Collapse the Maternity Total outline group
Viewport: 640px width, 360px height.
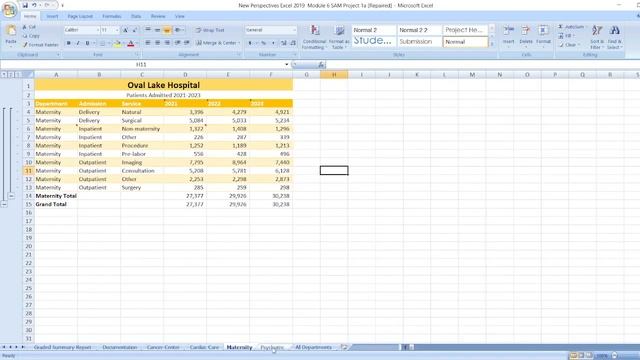[11, 196]
